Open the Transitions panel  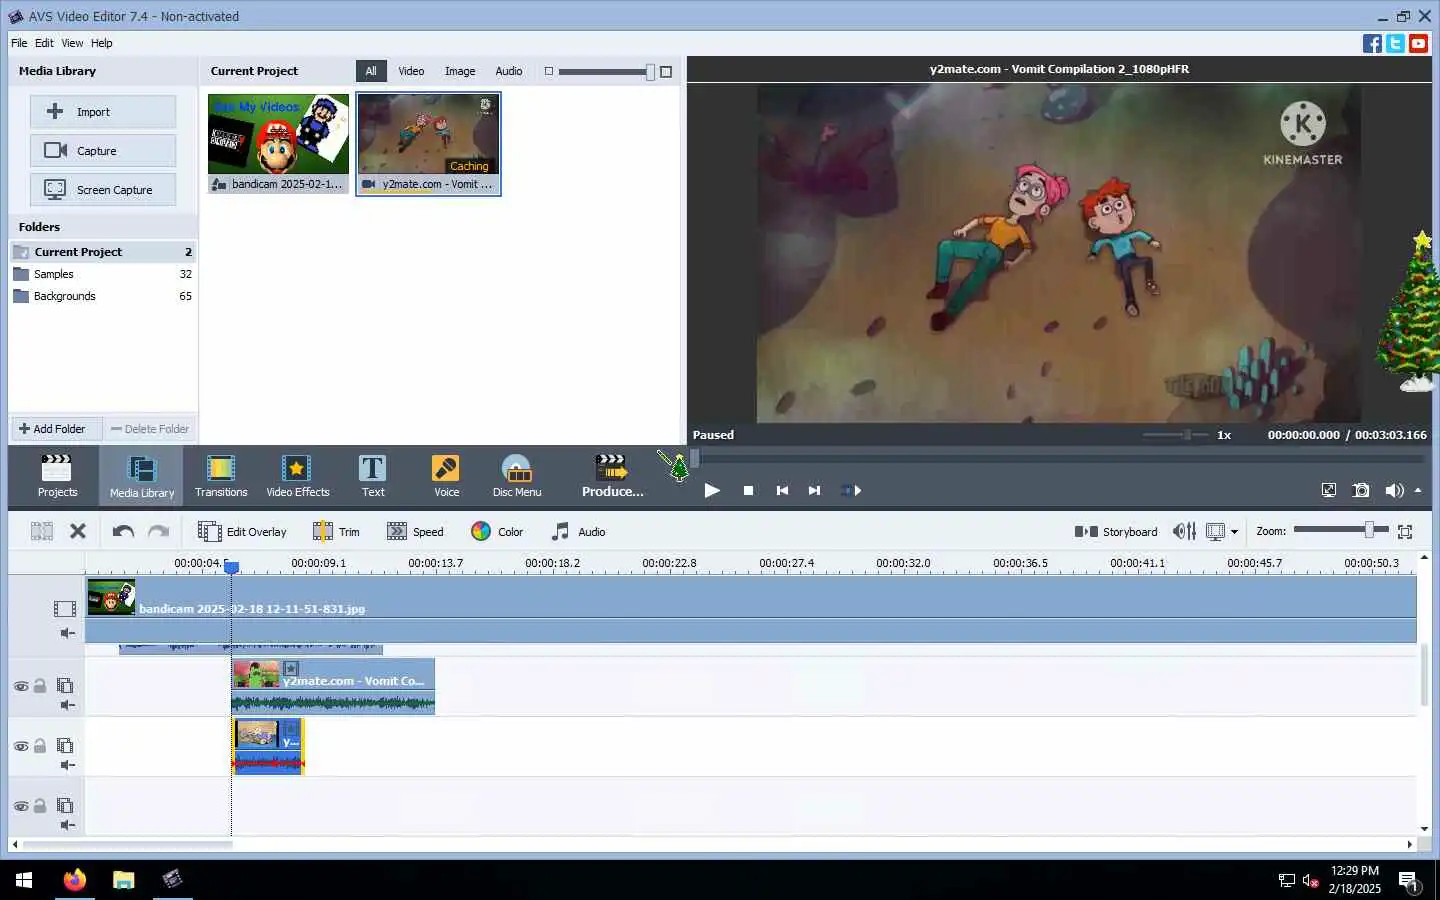coord(221,476)
